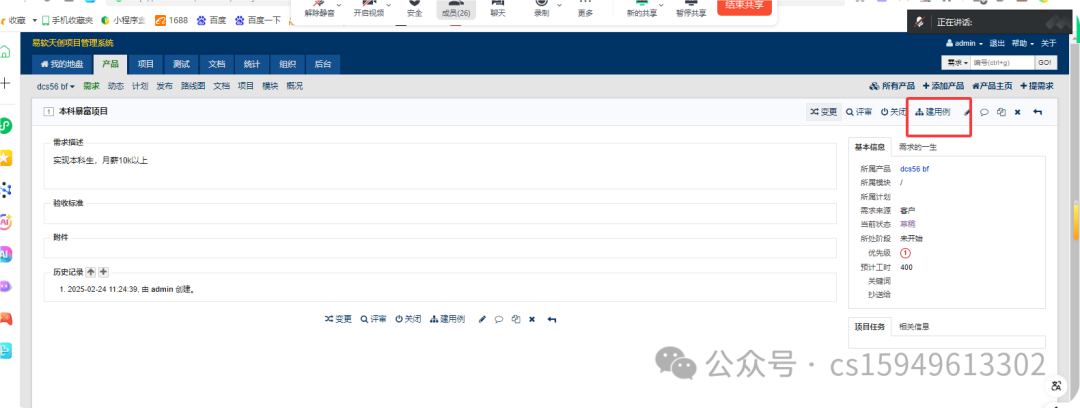
Task: Open the 产品主页 link
Action: (x=992, y=86)
